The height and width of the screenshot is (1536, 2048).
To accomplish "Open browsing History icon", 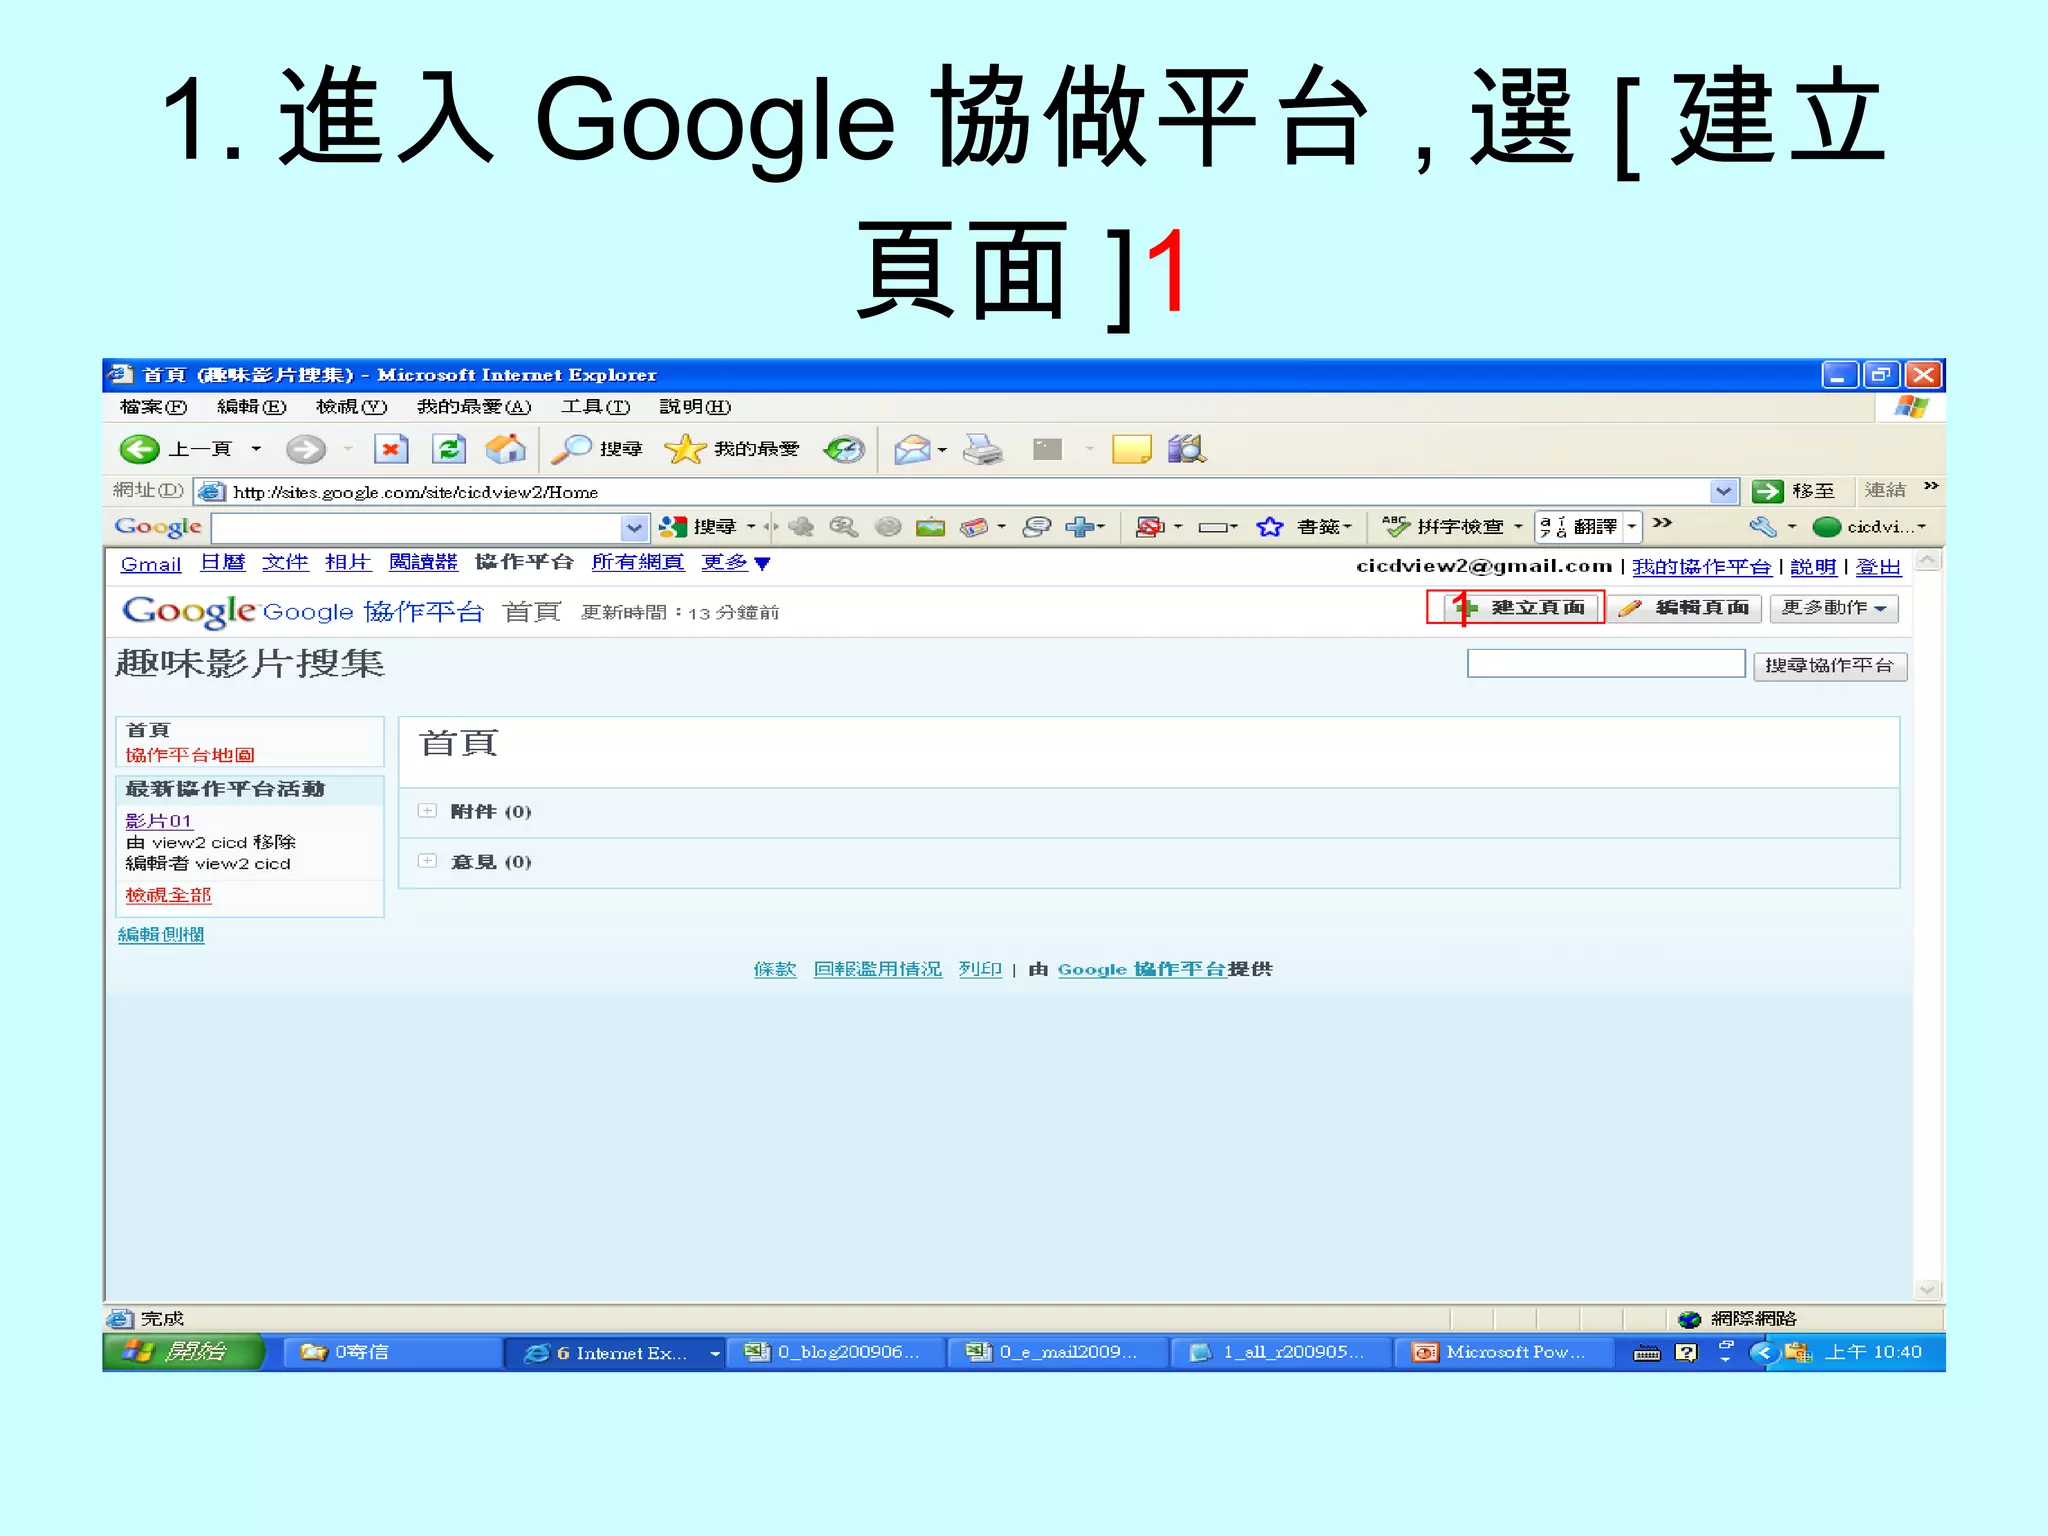I will [845, 449].
